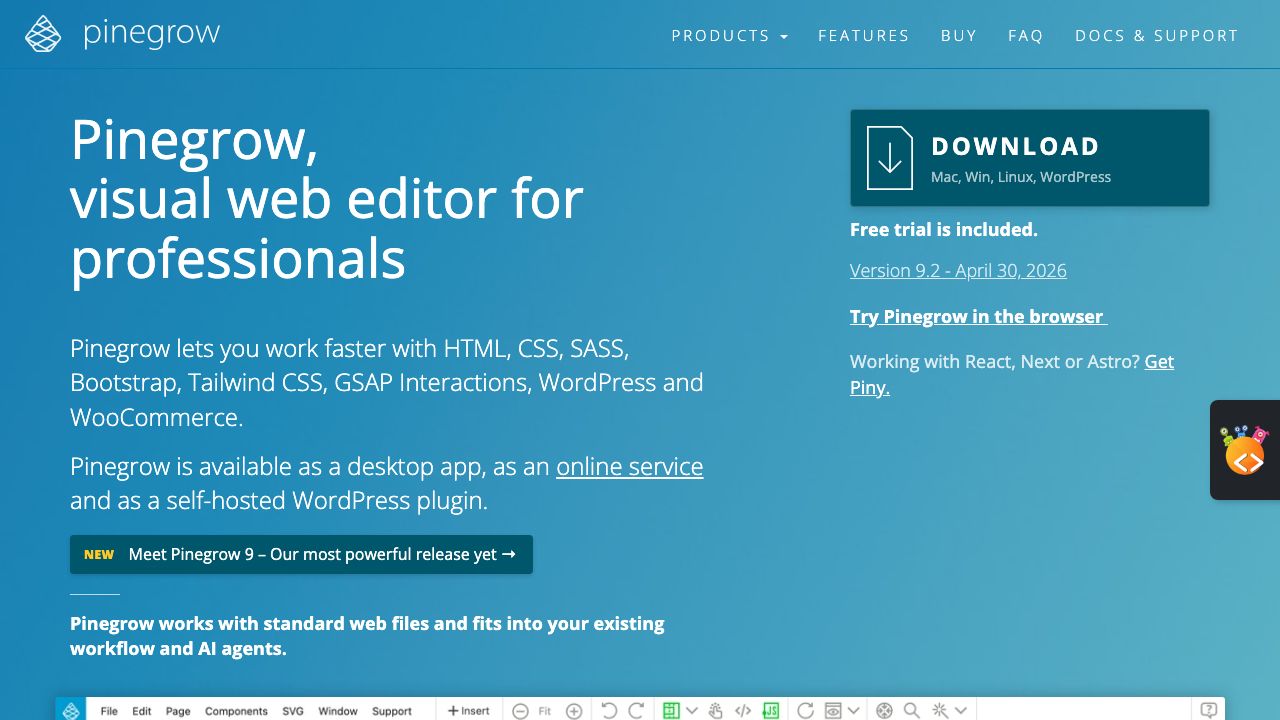This screenshot has height=720, width=1280.
Task: Expand the dropdown beside the green layout icon
Action: pyautogui.click(x=691, y=711)
